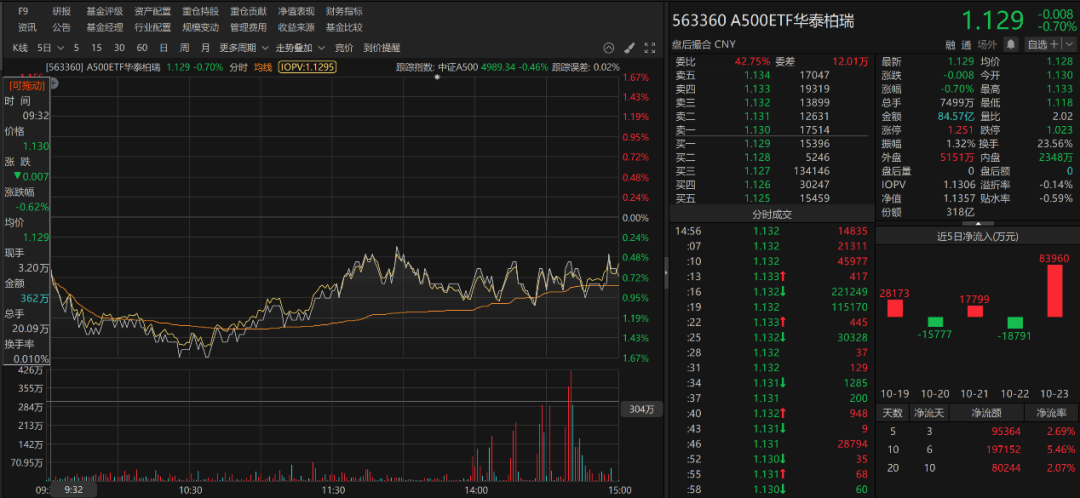Open 收益来源 return sources
Screen dimensions: 1080x498
tap(296, 28)
